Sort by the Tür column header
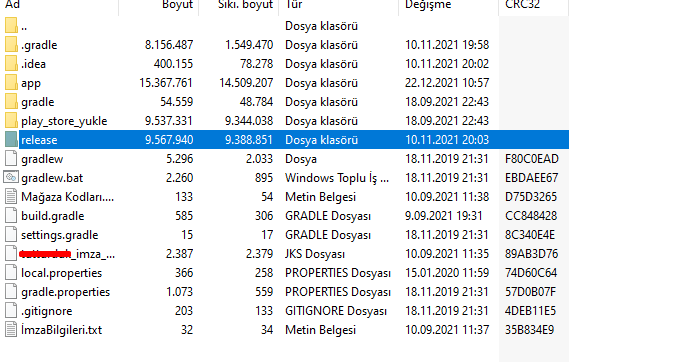This screenshot has height=362, width=683. pyautogui.click(x=294, y=5)
